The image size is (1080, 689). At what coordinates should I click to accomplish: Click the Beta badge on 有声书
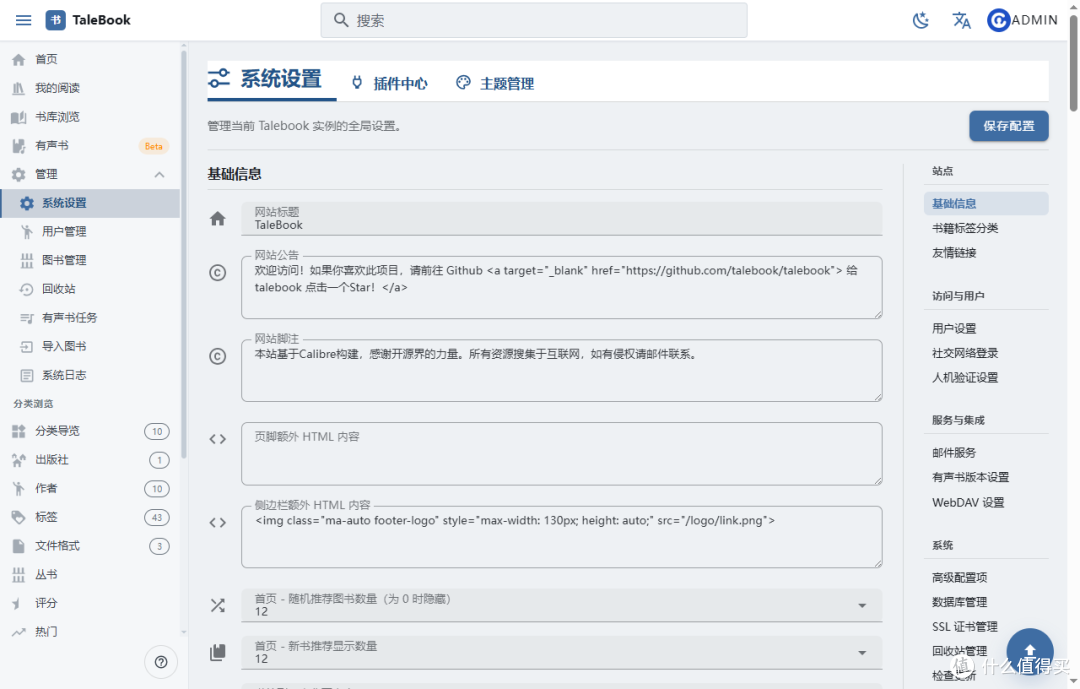(x=154, y=146)
